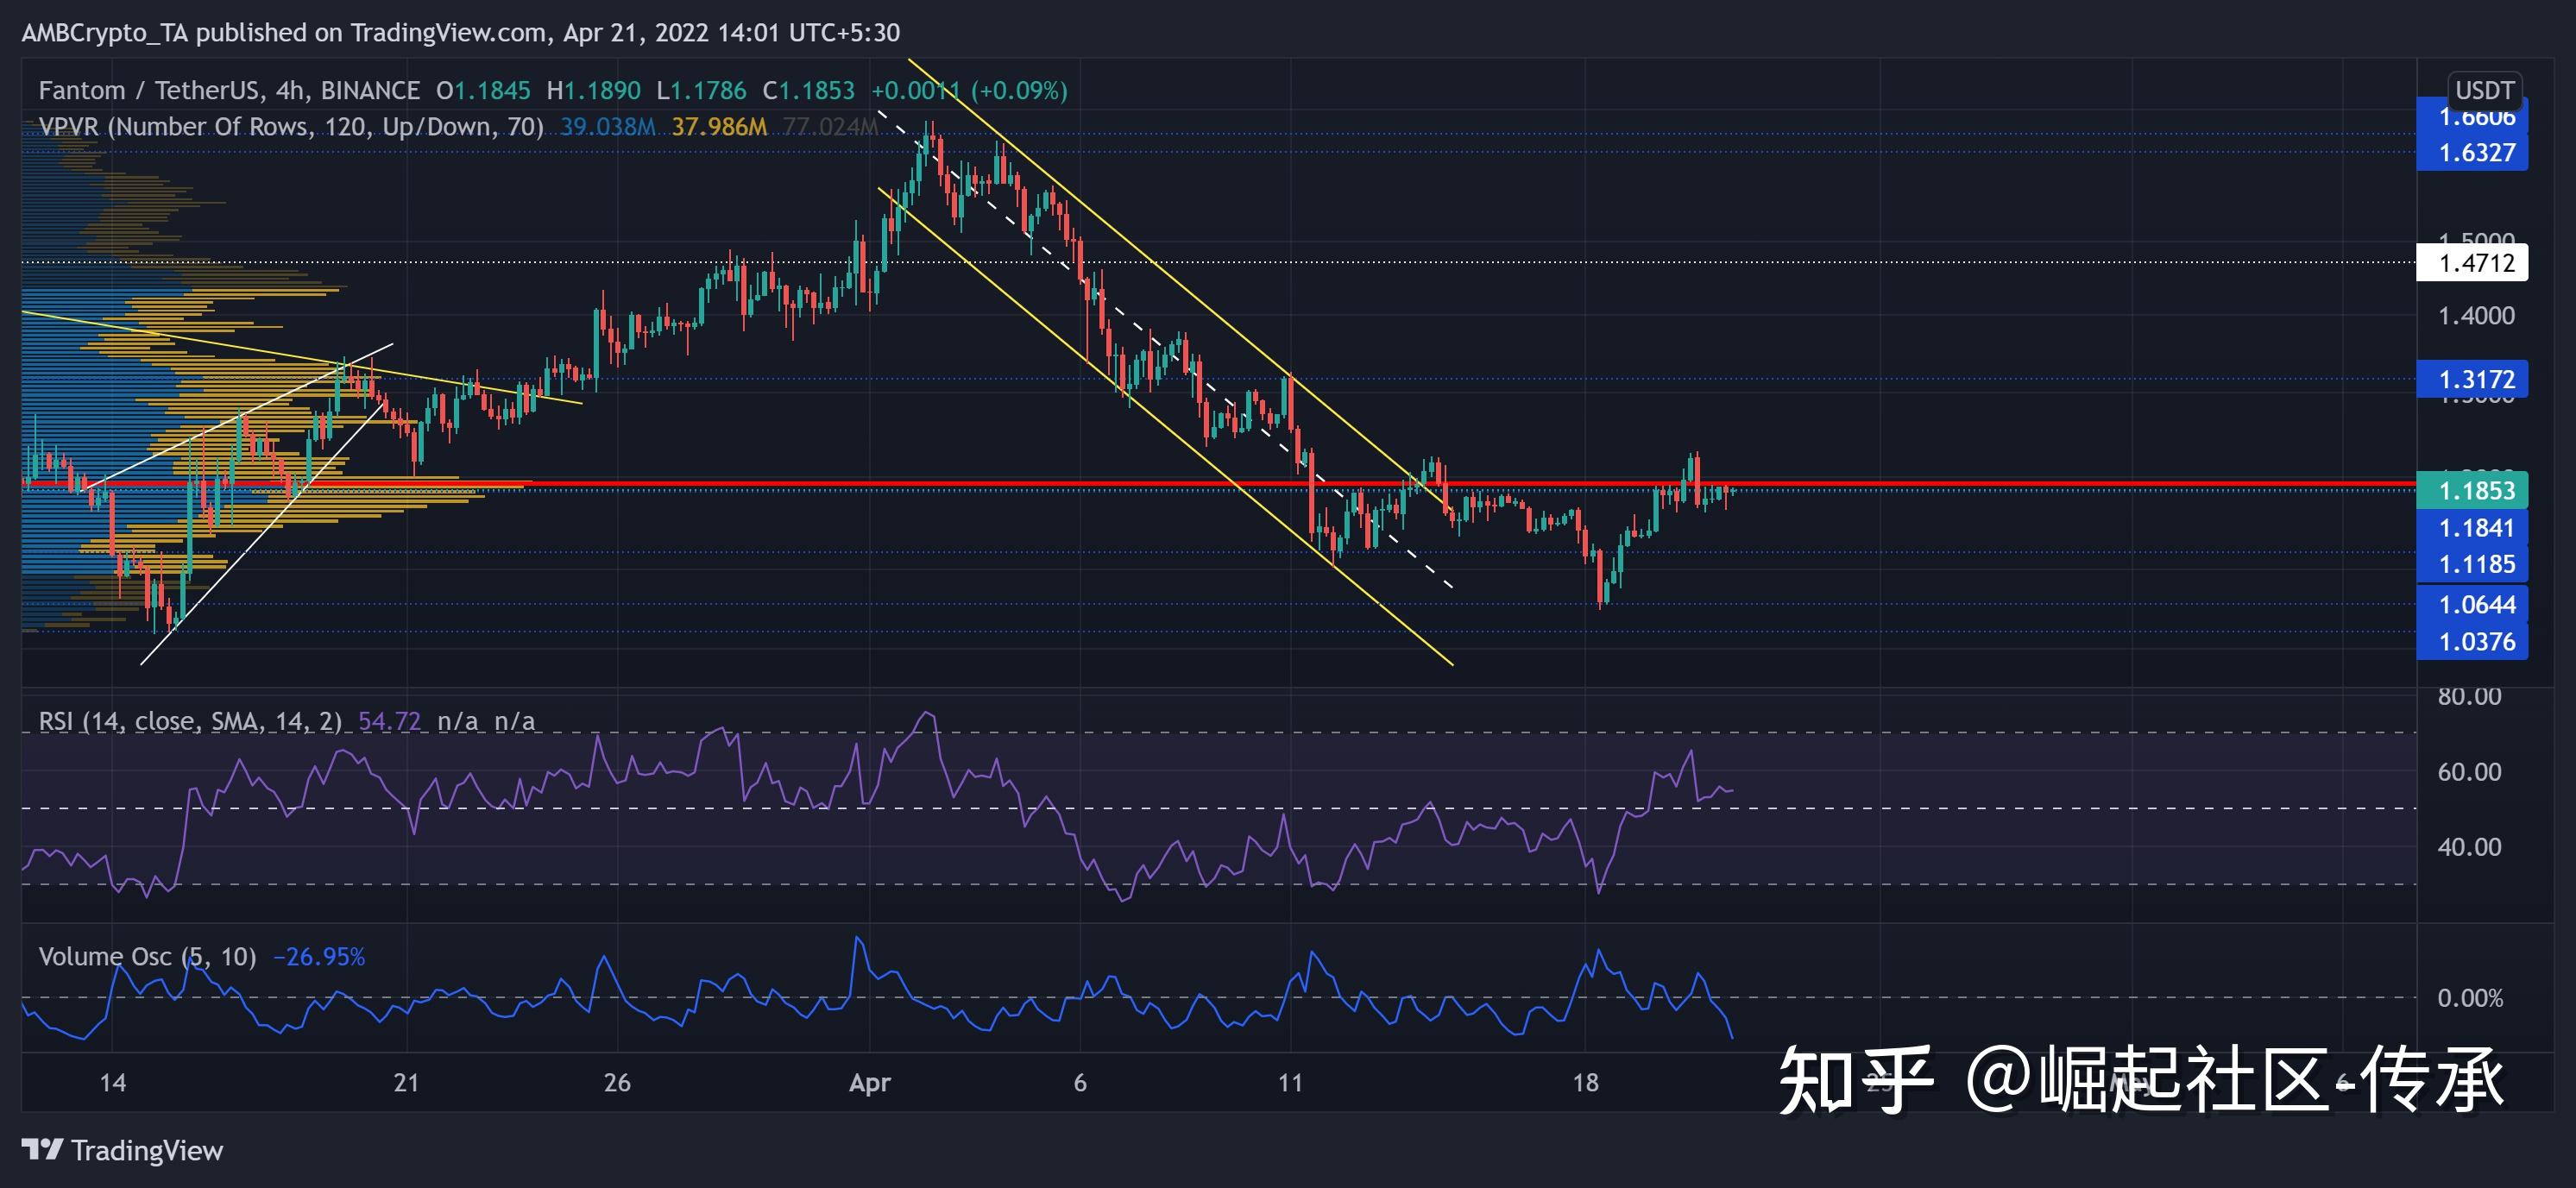Click the open value O1.1845

(x=483, y=91)
